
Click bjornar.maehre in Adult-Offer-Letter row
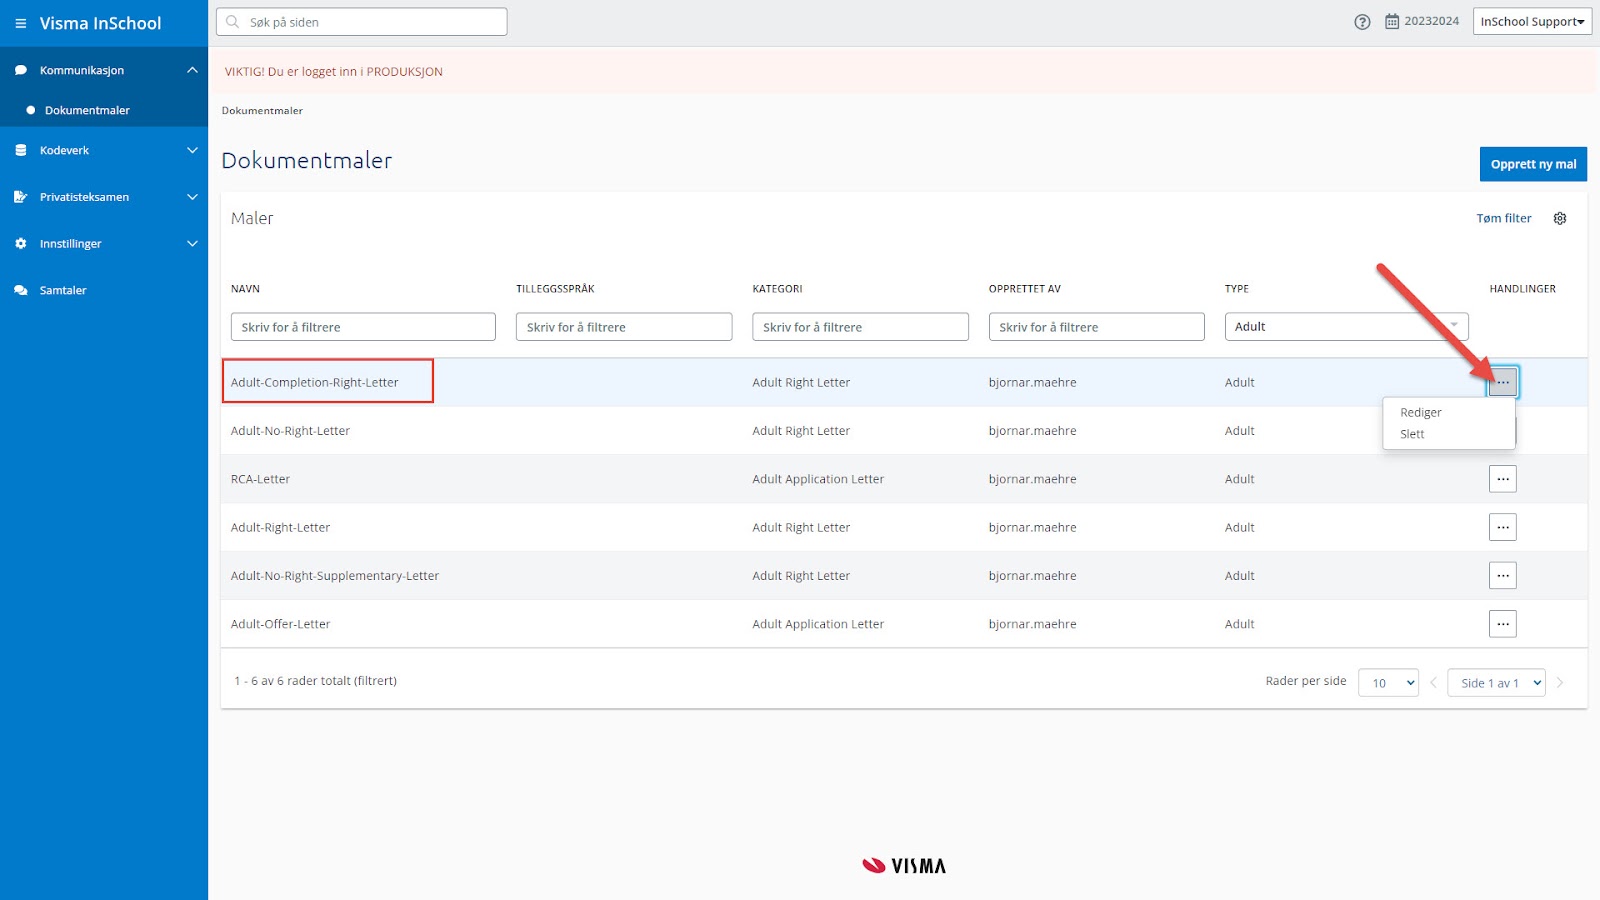(1032, 624)
